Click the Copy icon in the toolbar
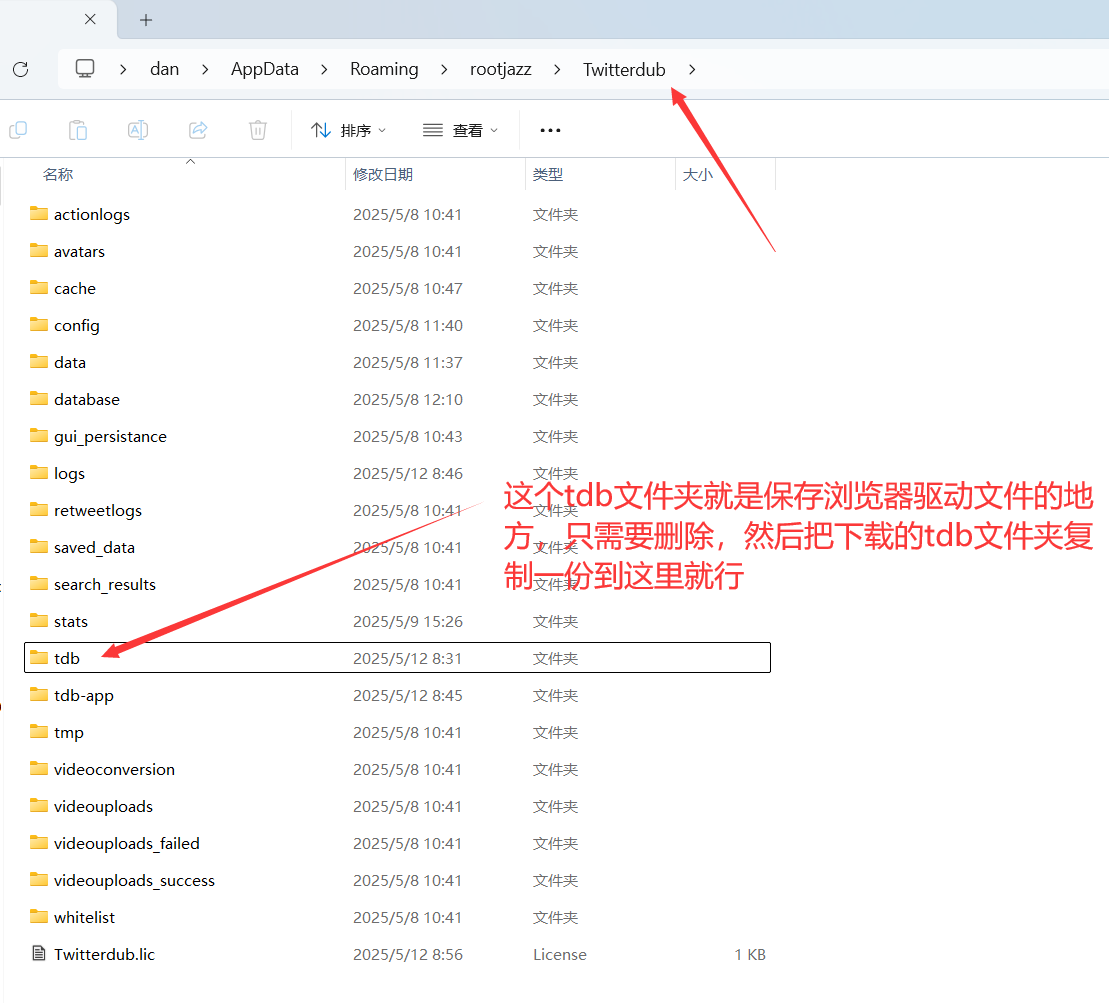The width and height of the screenshot is (1109, 1003). [20, 130]
